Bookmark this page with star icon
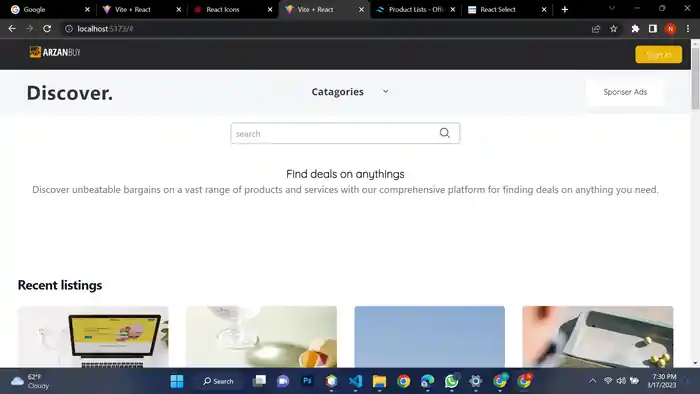The height and width of the screenshot is (394, 700). (x=614, y=29)
